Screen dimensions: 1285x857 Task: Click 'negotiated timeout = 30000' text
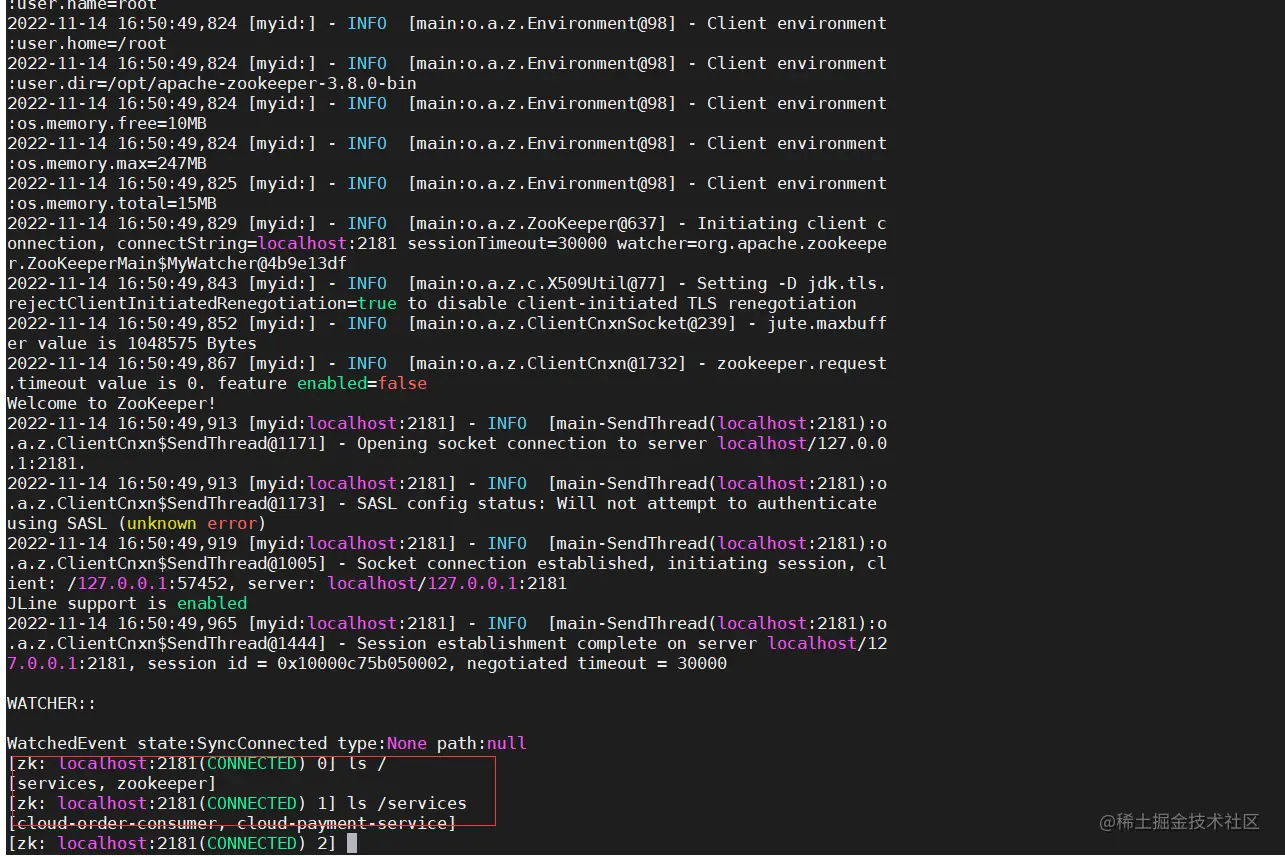(x=597, y=663)
